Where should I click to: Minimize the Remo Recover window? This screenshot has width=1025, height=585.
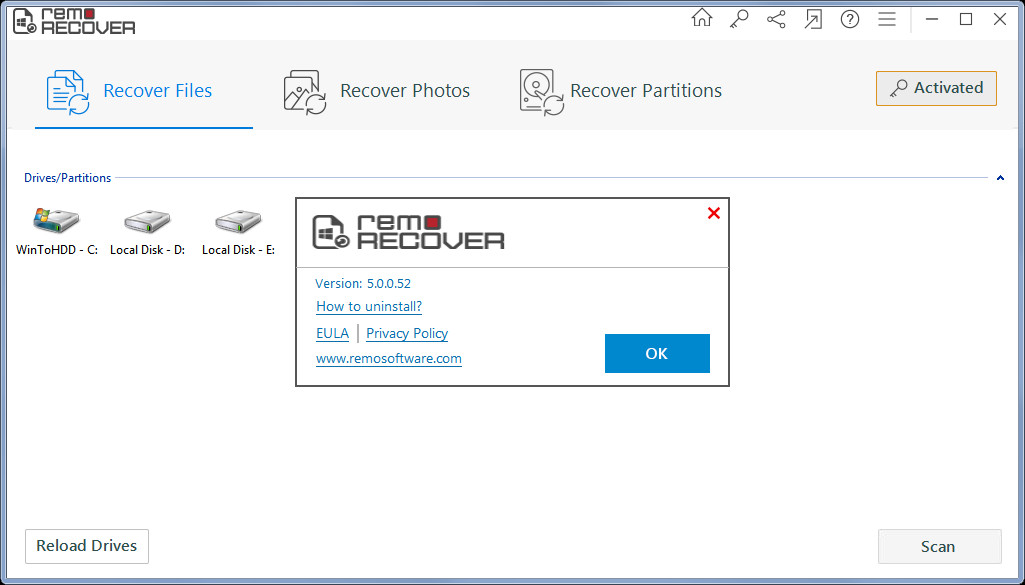932,20
